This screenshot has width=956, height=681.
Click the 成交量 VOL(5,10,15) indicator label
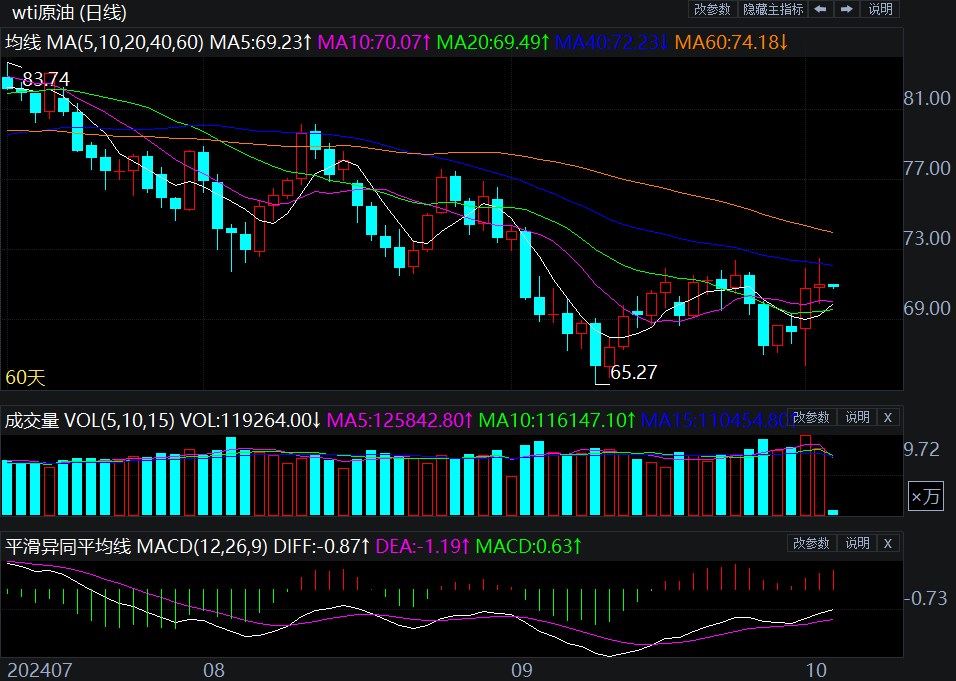pyautogui.click(x=89, y=420)
